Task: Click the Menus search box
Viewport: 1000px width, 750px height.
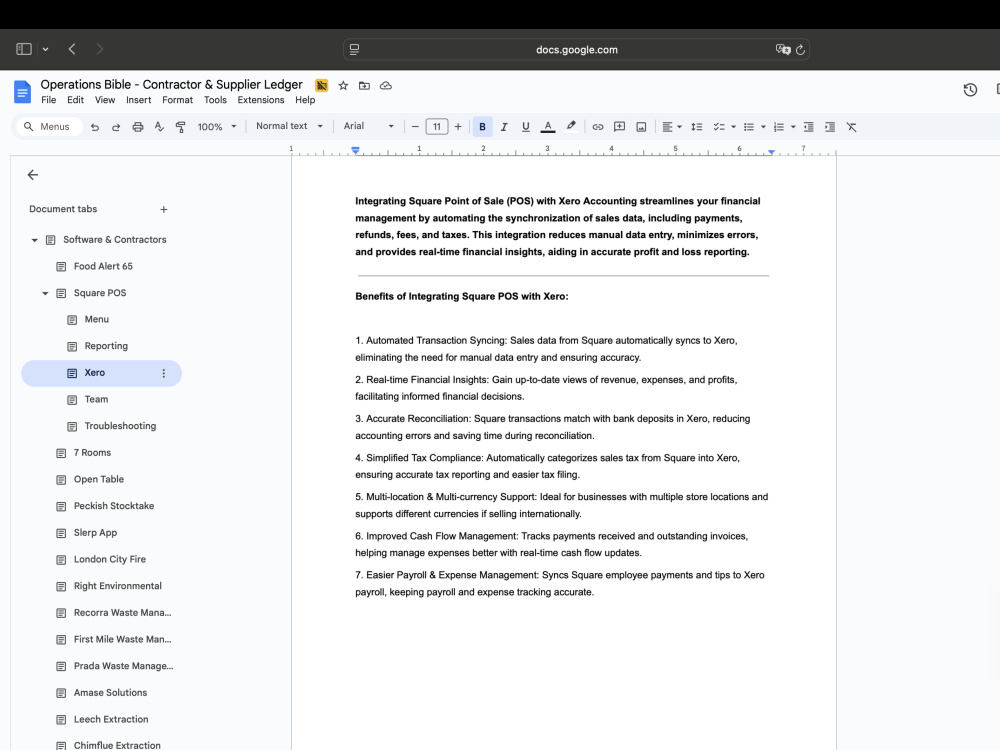Action: [x=50, y=127]
